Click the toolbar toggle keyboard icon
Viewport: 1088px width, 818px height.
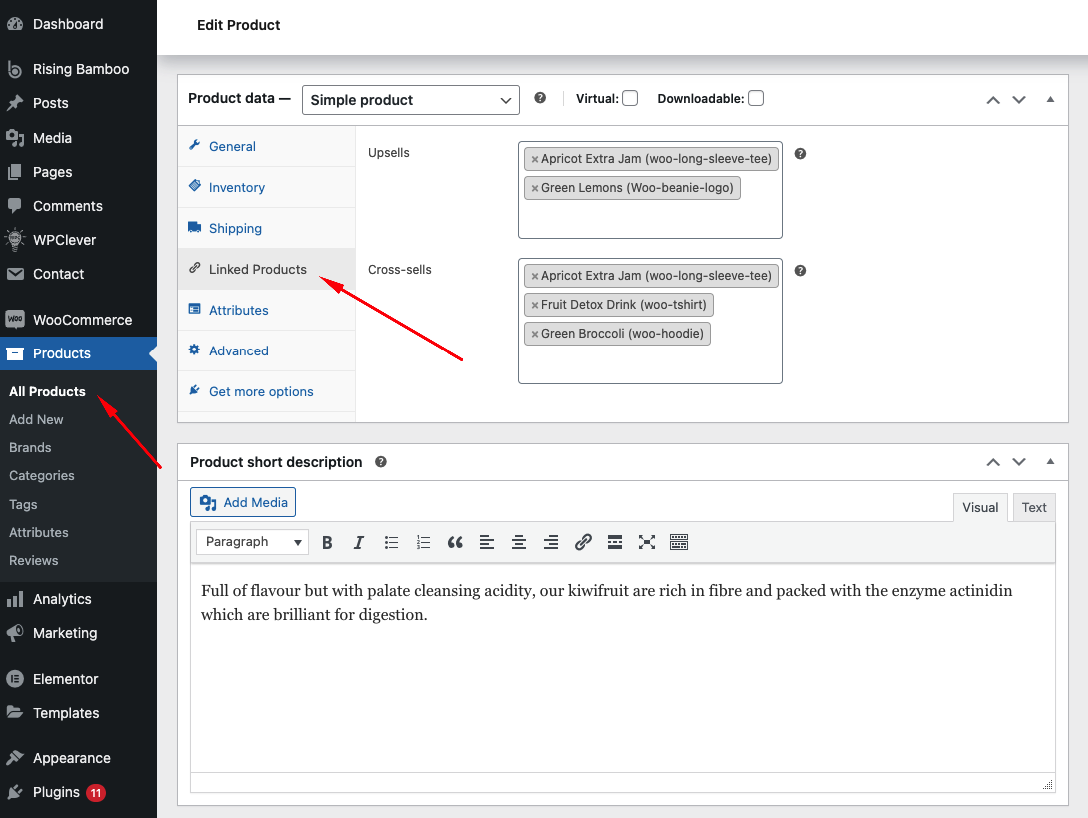[x=679, y=542]
